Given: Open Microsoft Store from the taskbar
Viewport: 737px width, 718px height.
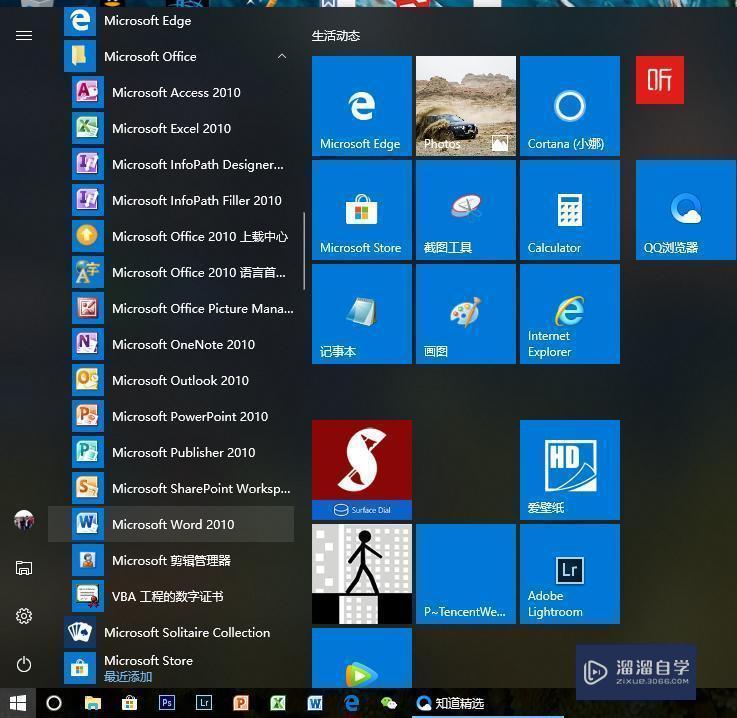Looking at the screenshot, I should pos(129,703).
